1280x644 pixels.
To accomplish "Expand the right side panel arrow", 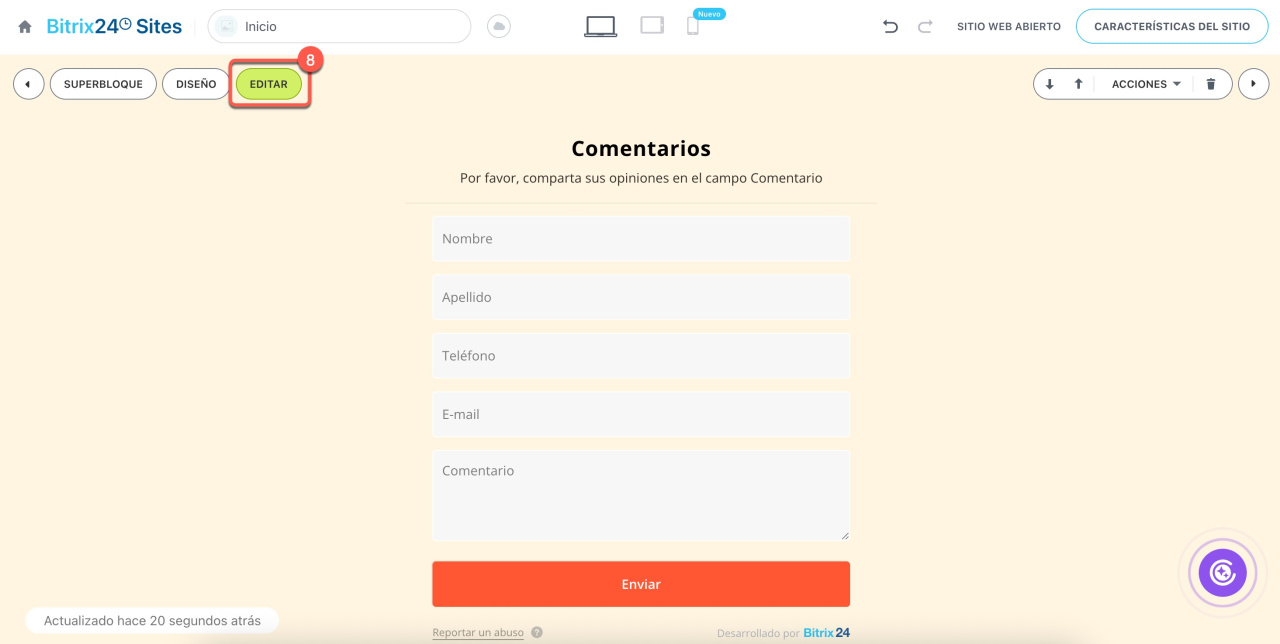I will 1253,84.
